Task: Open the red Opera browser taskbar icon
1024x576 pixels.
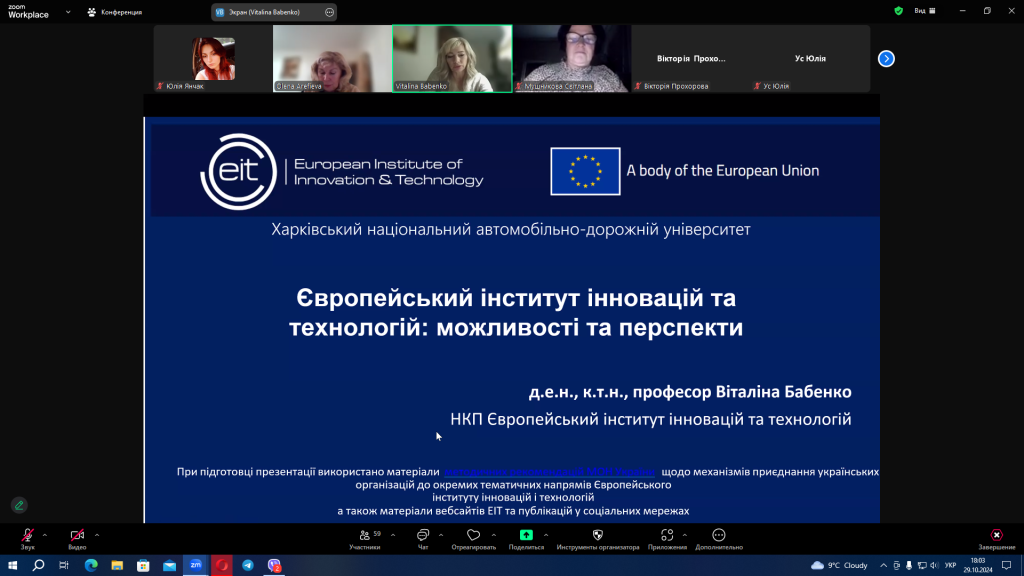Action: tap(222, 565)
